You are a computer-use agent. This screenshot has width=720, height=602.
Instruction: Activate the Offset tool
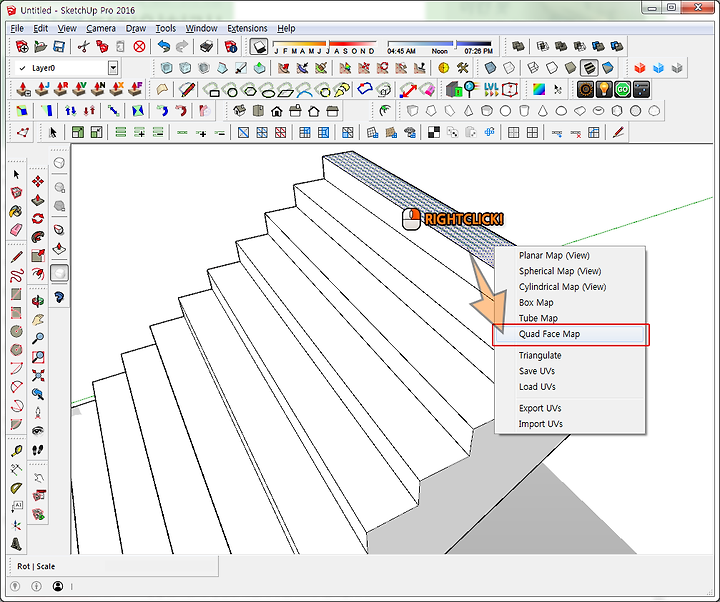coord(38,274)
